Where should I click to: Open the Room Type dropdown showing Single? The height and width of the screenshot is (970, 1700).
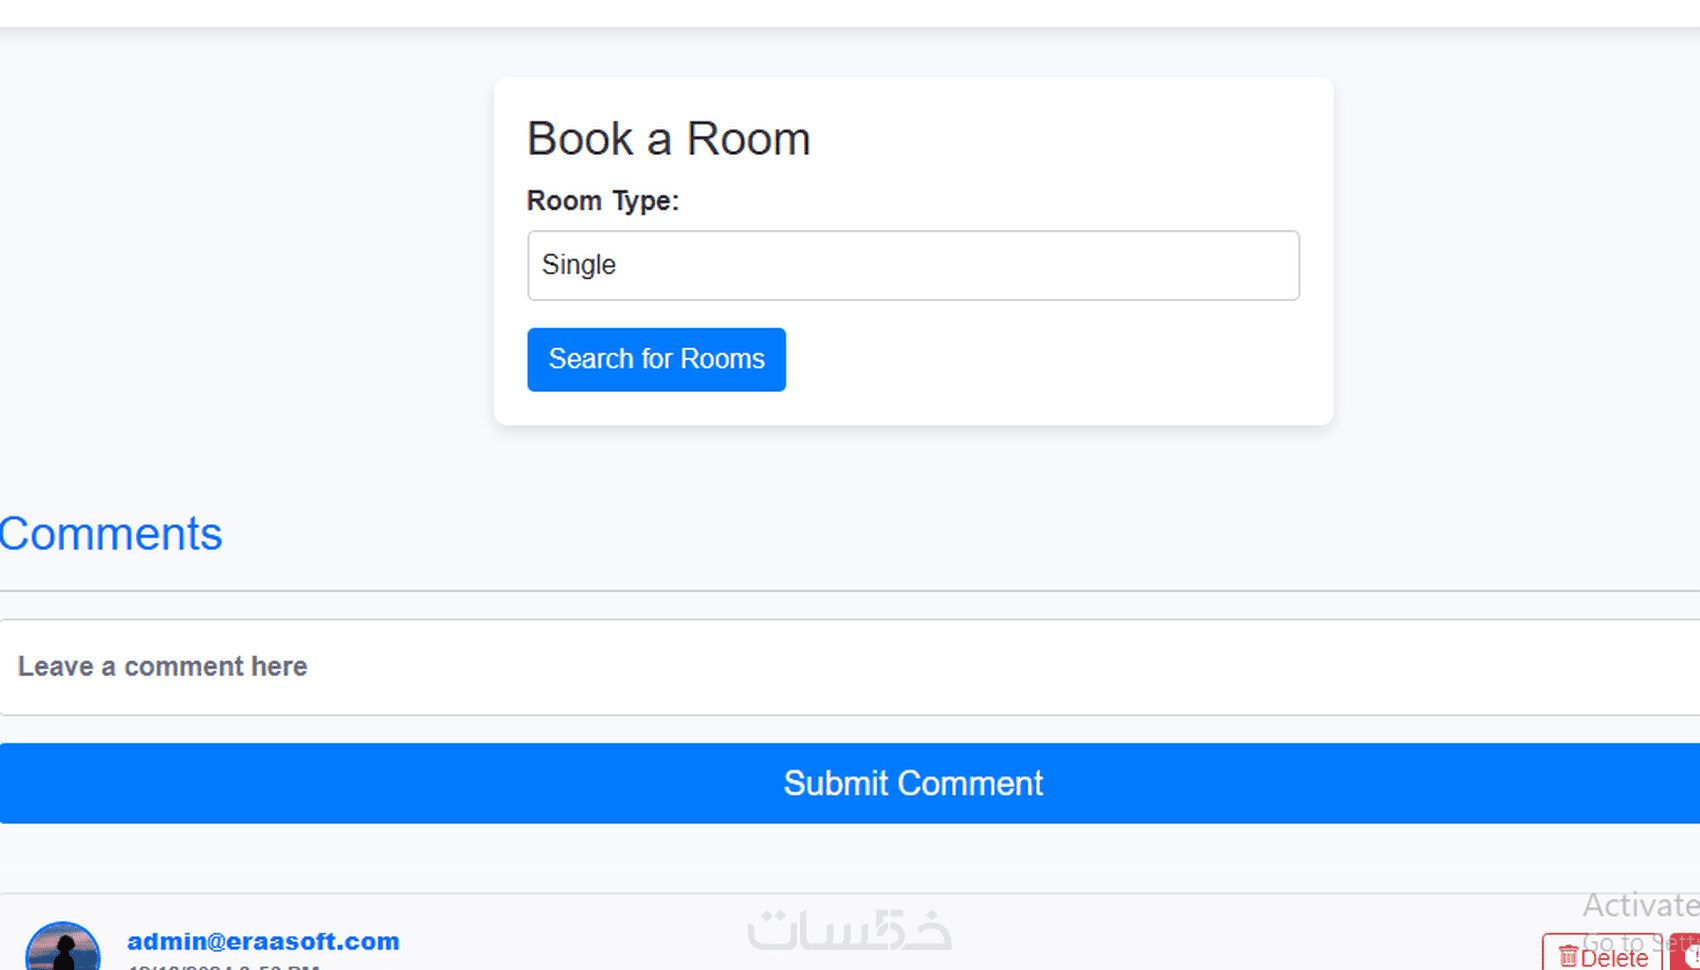coord(912,265)
